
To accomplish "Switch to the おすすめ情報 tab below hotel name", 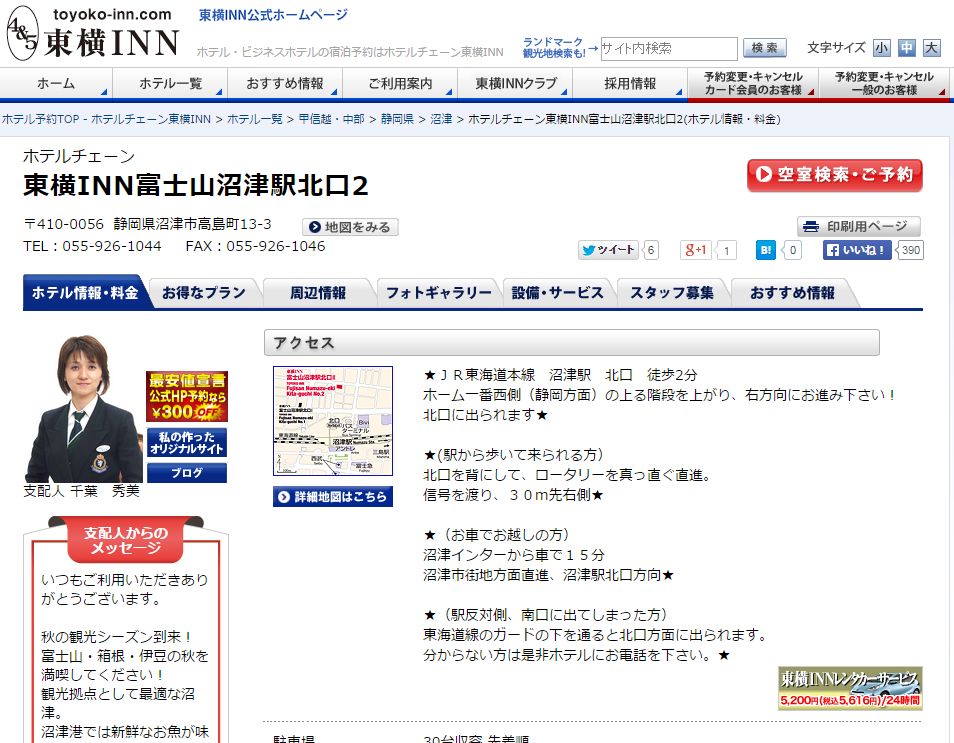I will pos(792,293).
